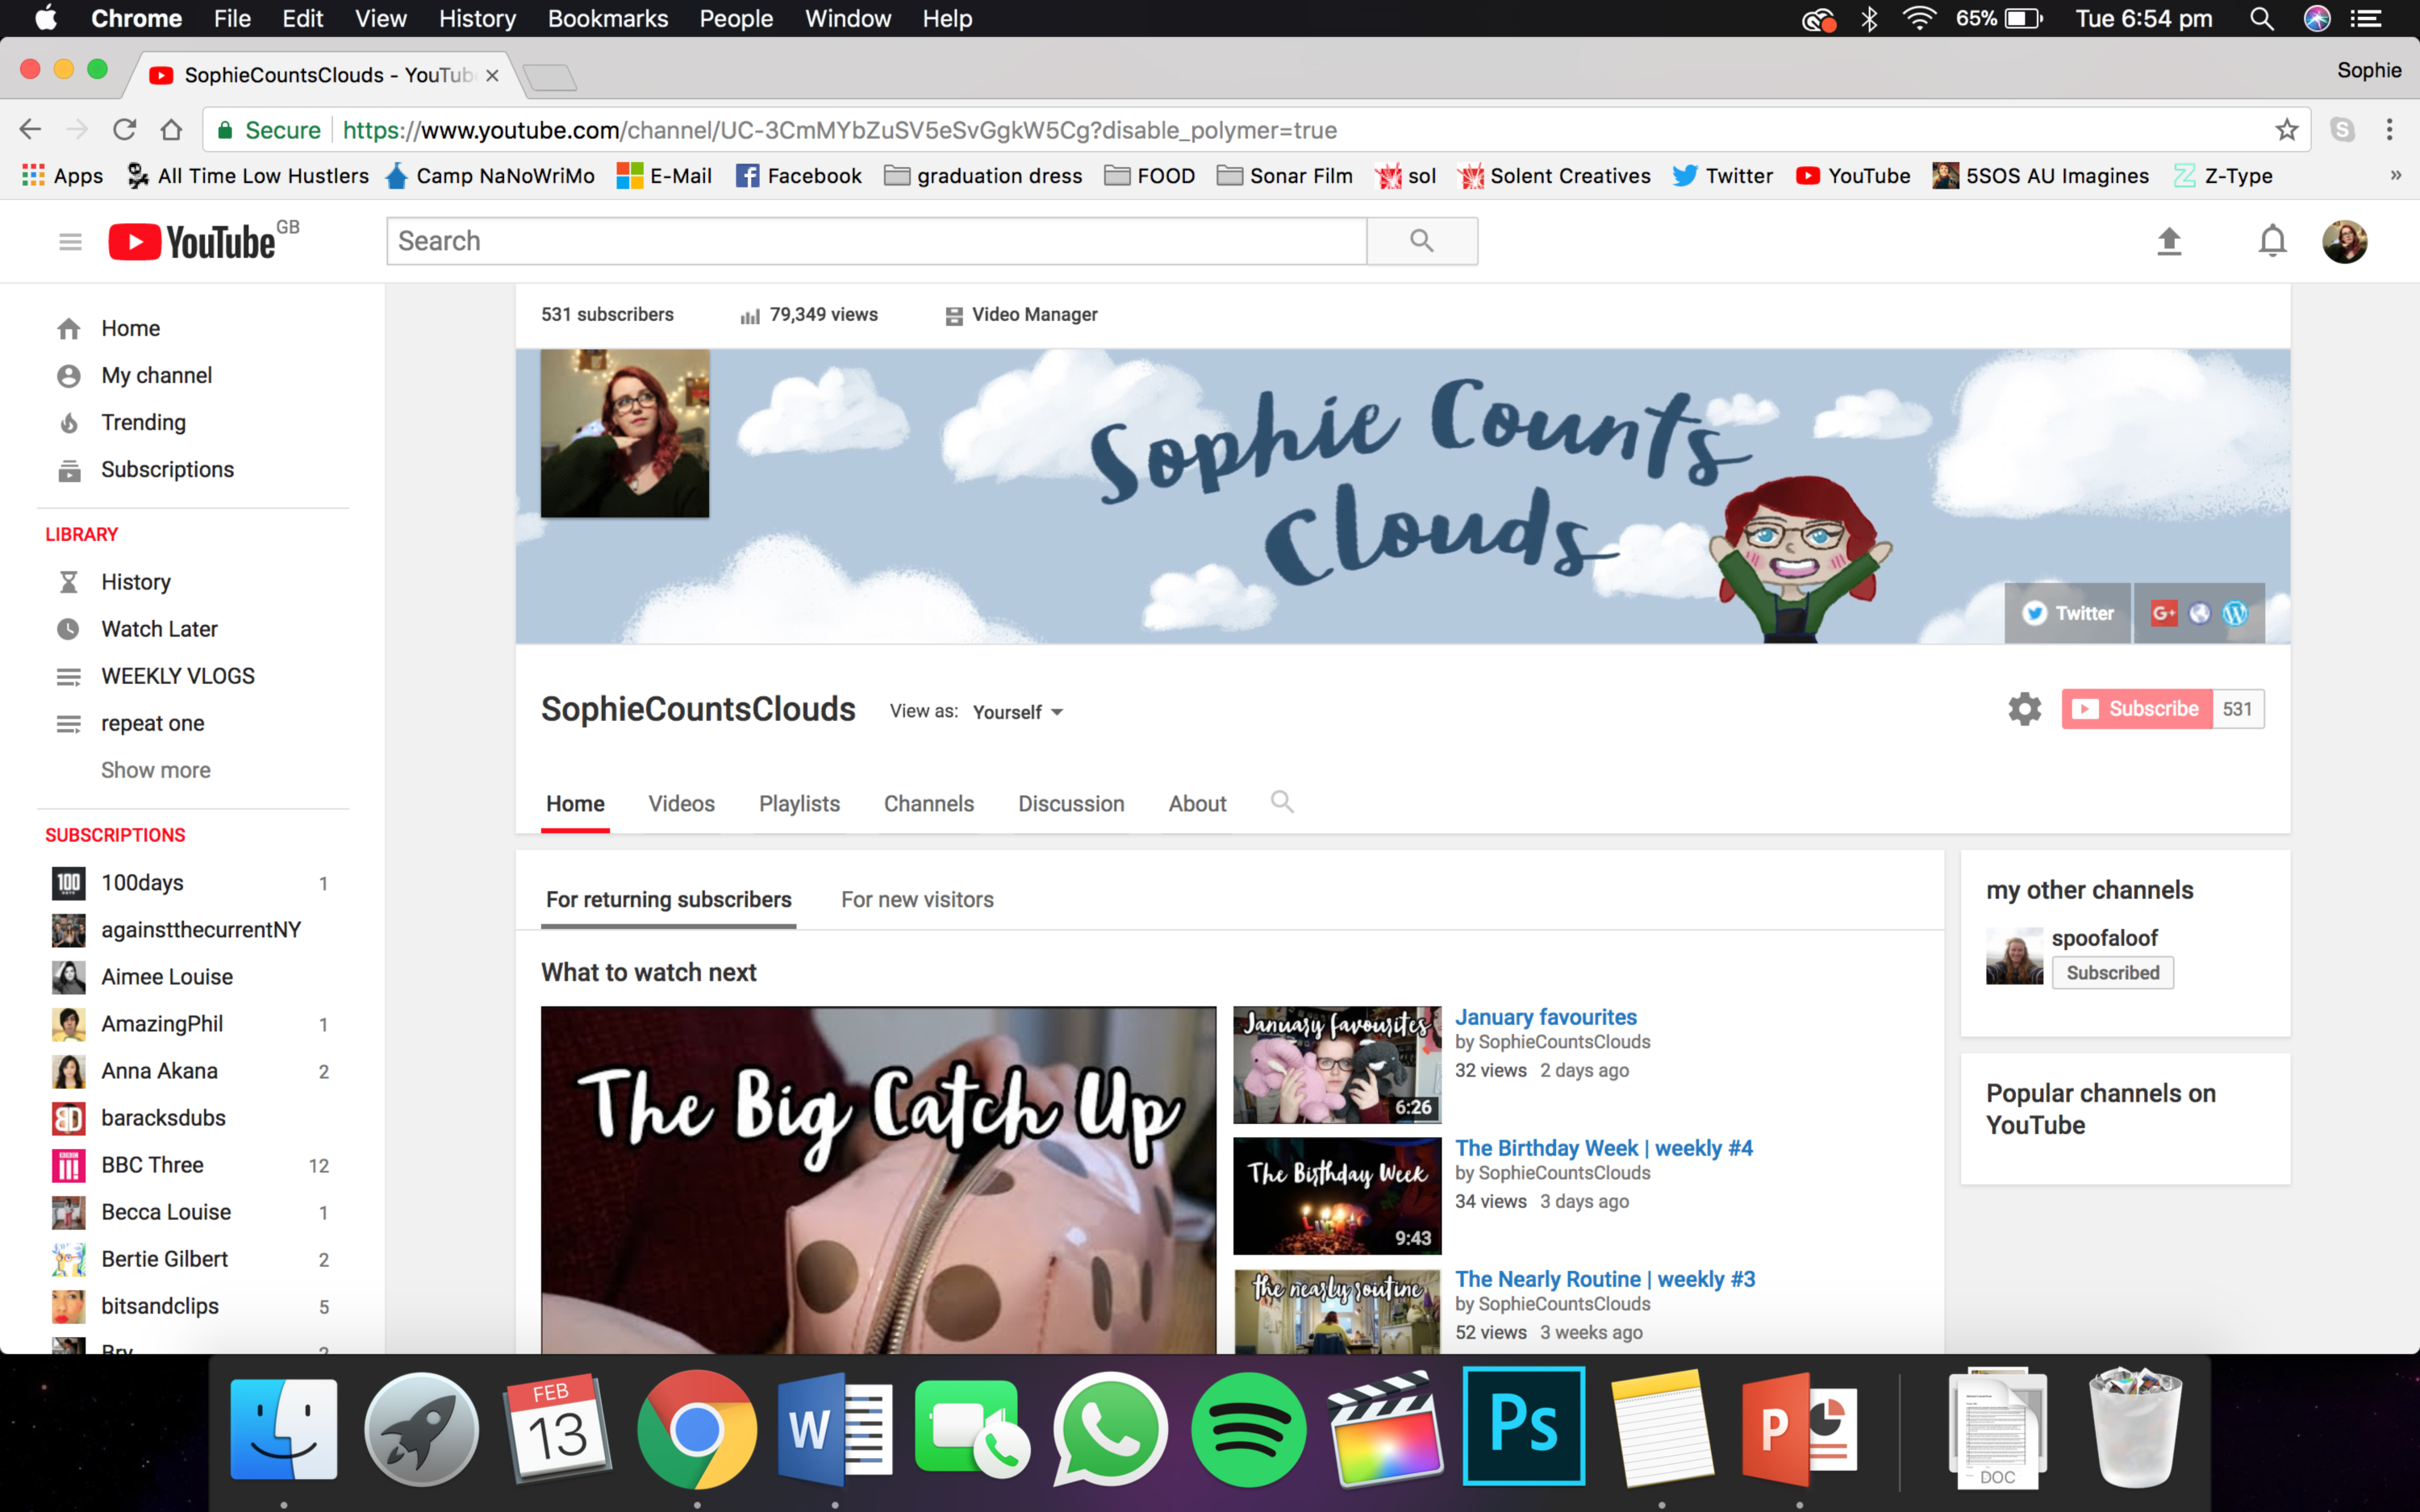Open AmazingPhil subscription channel
2420x1512 pixels.
tap(162, 1025)
